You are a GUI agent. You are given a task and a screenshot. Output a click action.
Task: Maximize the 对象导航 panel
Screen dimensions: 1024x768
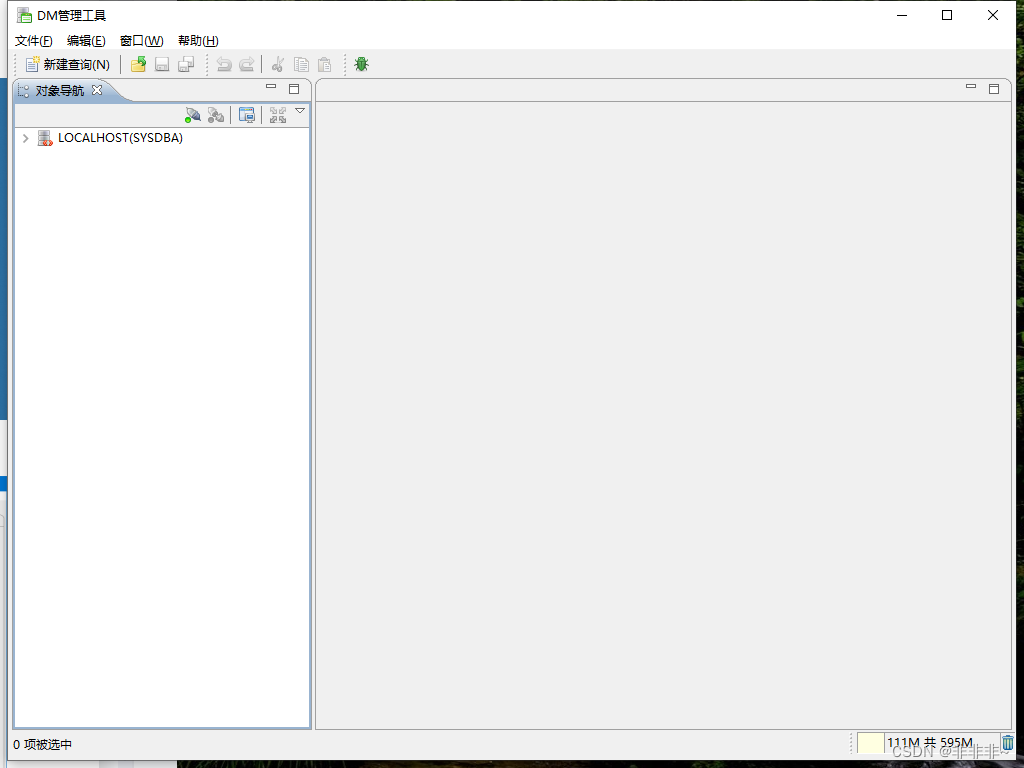point(294,89)
